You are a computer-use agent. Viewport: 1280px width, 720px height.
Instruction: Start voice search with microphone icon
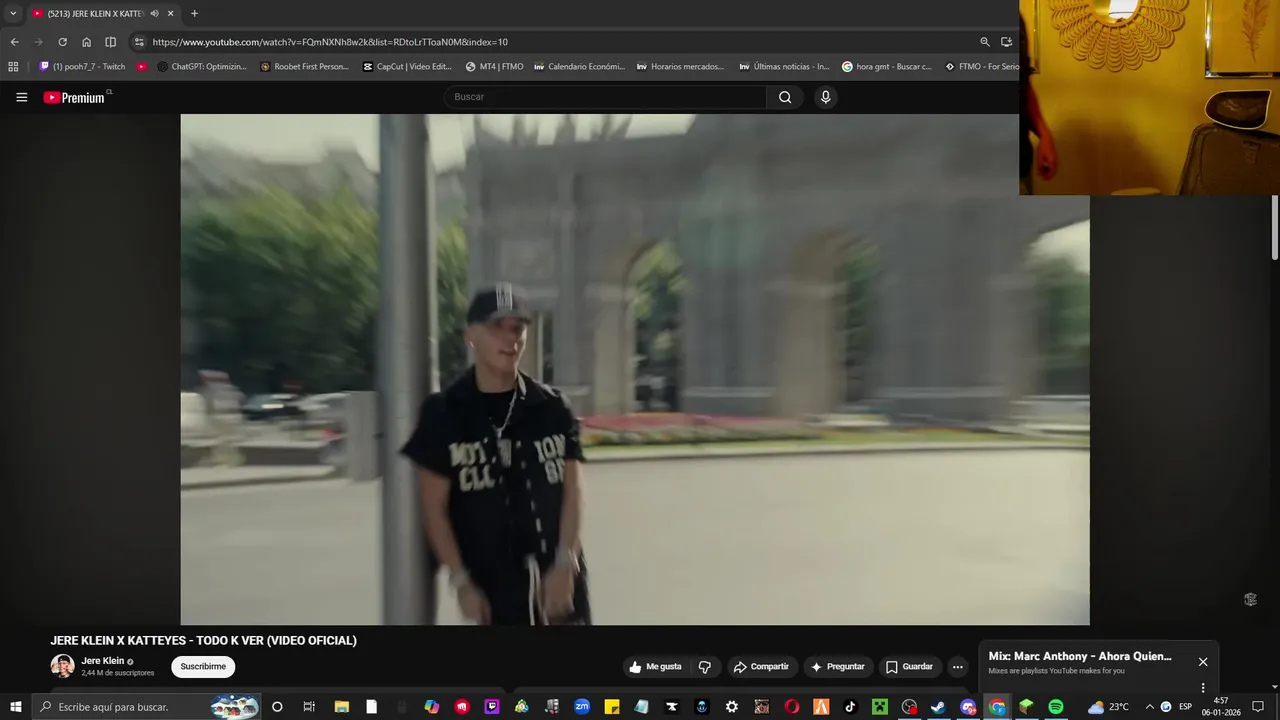coord(825,97)
